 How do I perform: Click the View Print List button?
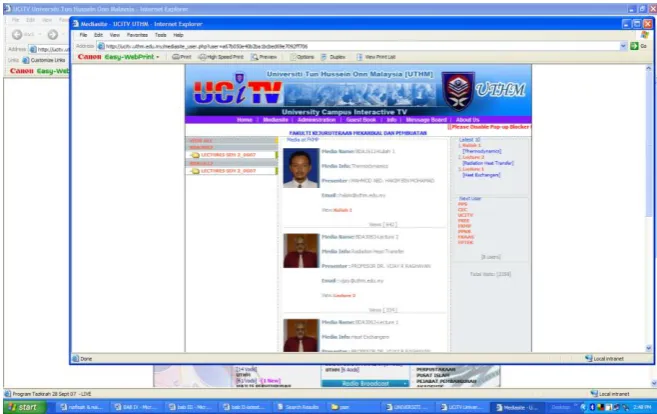[x=376, y=57]
